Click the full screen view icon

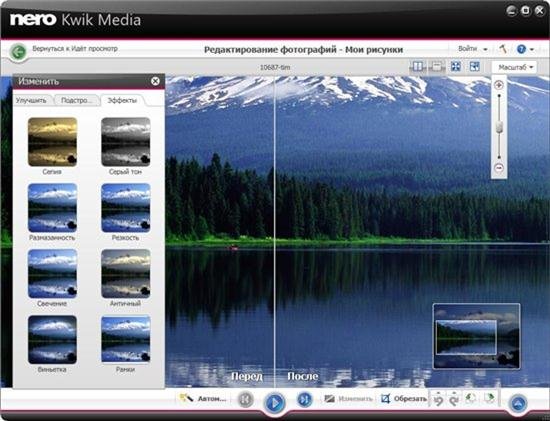pos(474,66)
